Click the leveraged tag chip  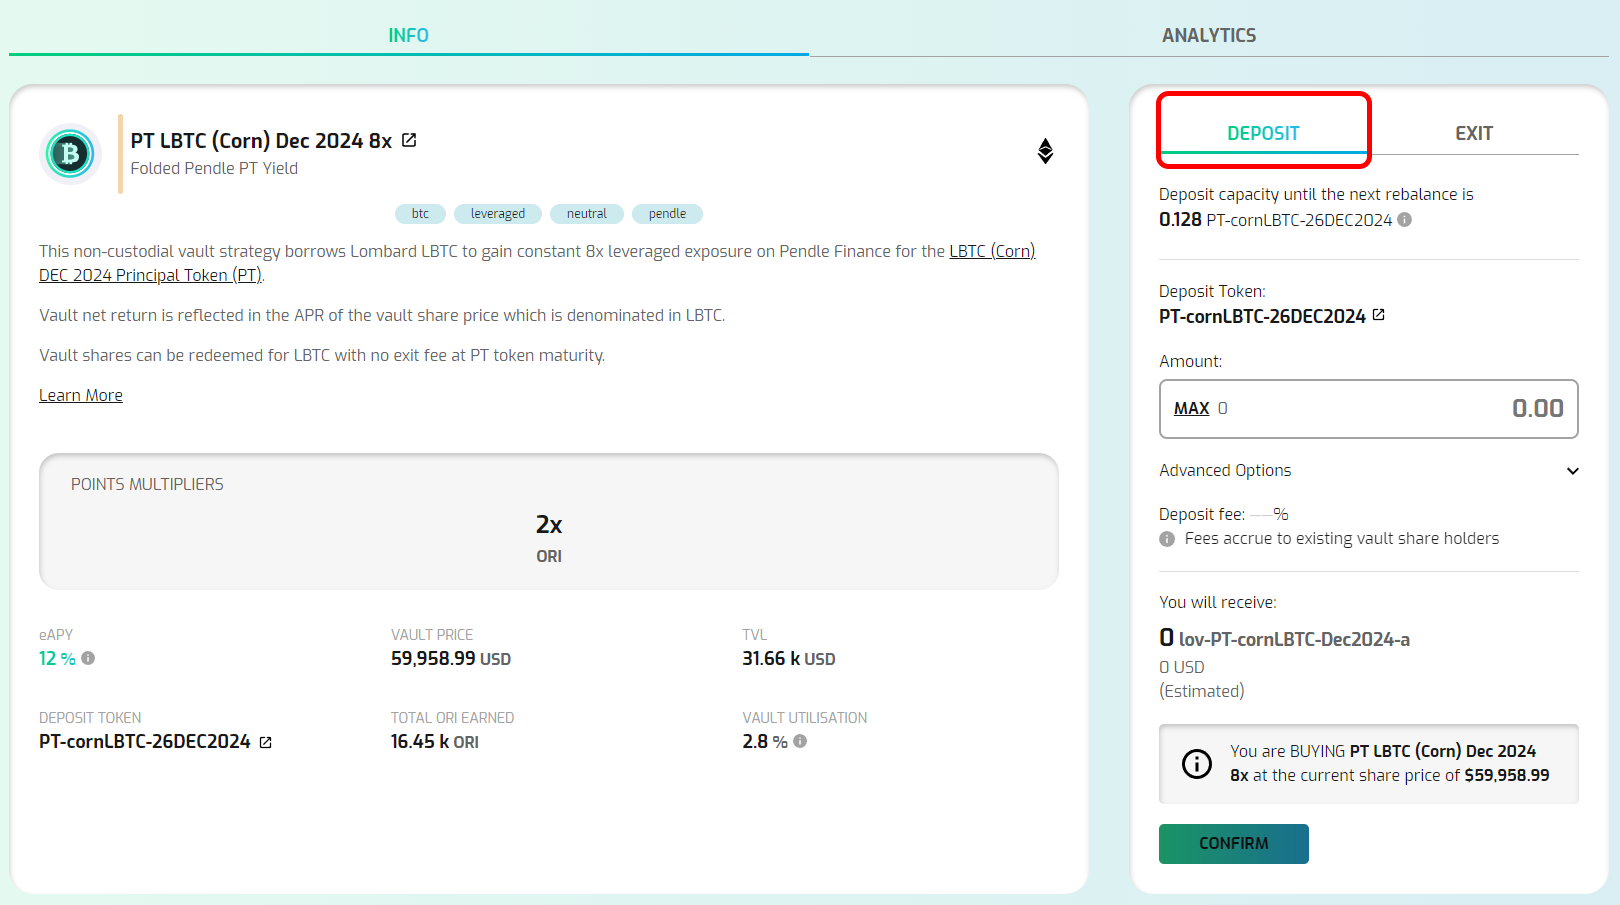[x=497, y=214]
